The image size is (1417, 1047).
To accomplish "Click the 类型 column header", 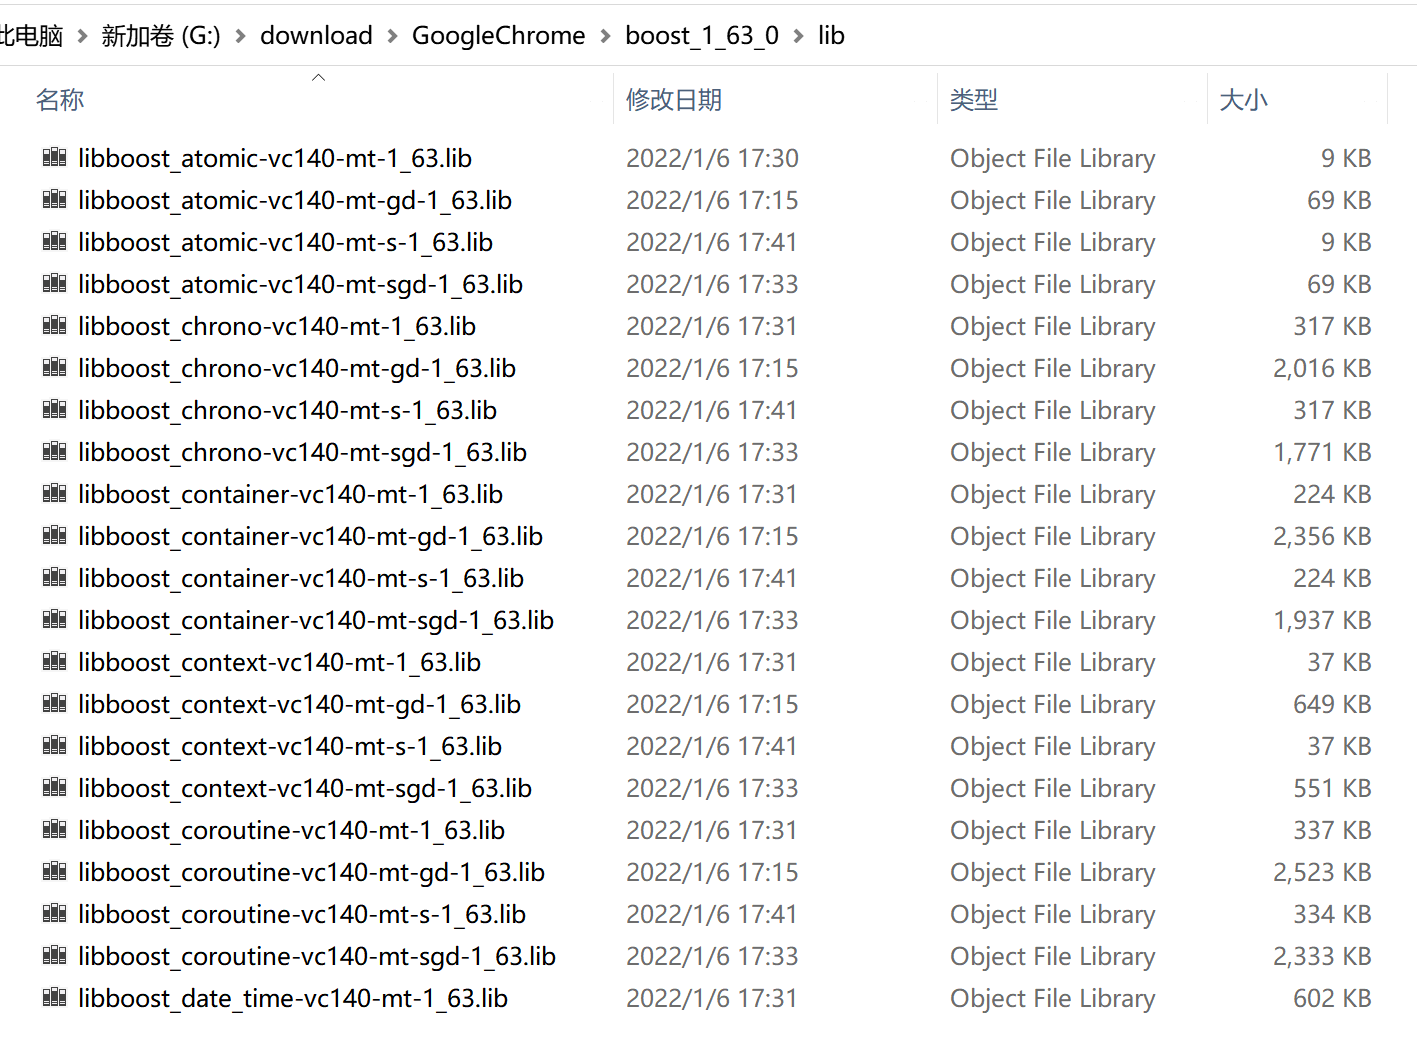I will click(973, 99).
